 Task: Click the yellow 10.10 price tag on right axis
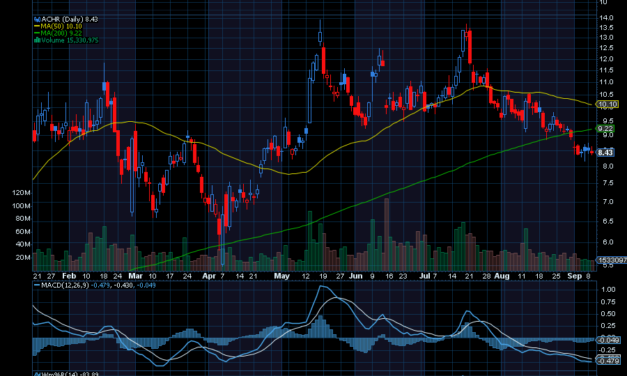[607, 104]
